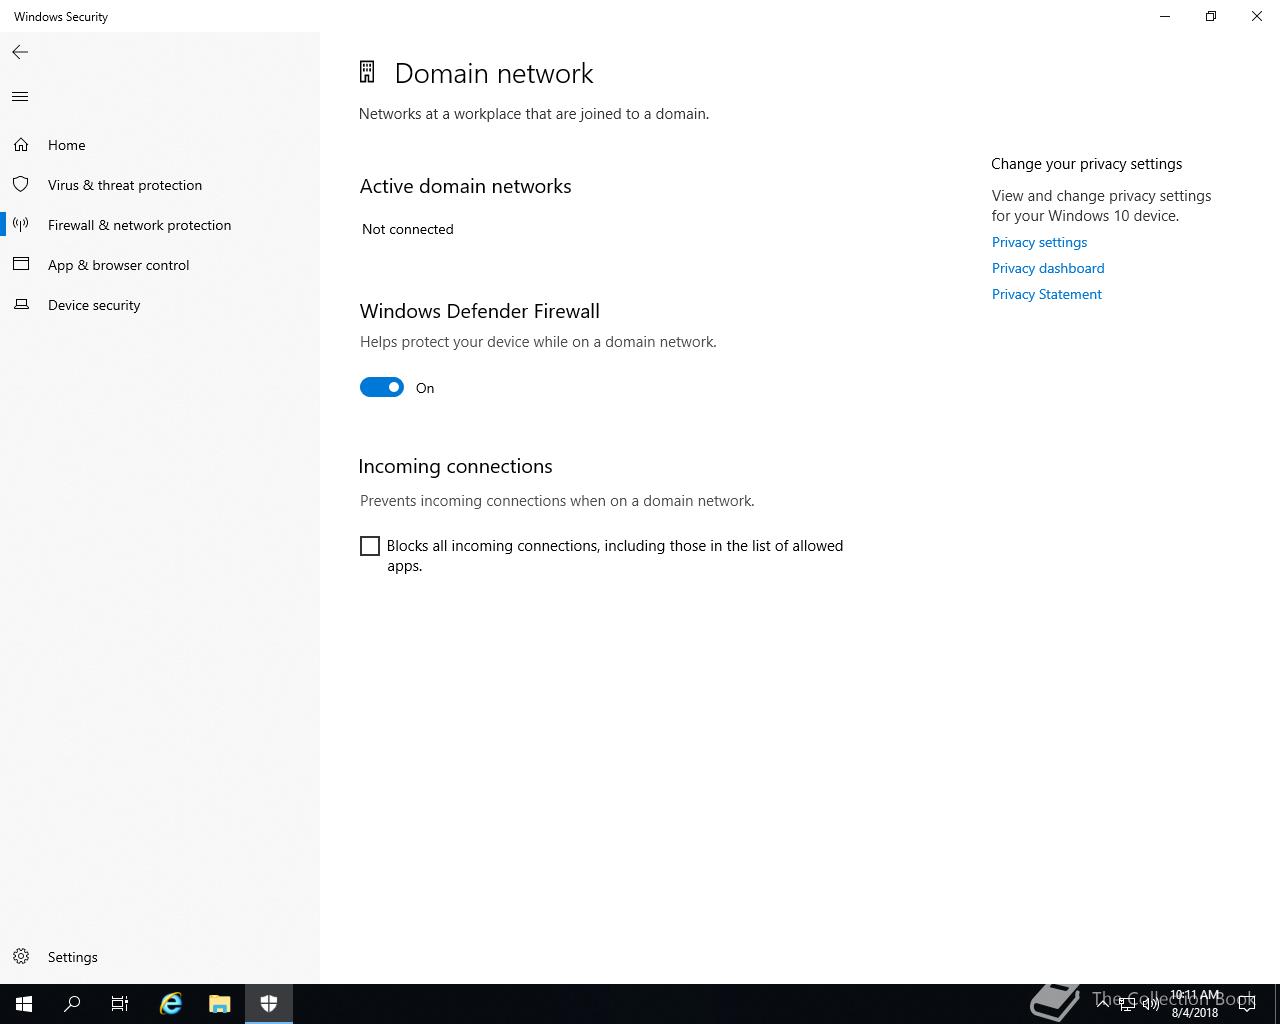Click the Firewall antenna icon in sidebar
The width and height of the screenshot is (1280, 1024).
(x=21, y=225)
